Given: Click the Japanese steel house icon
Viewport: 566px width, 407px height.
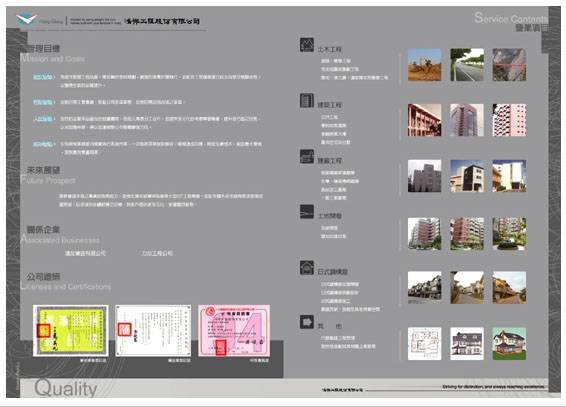Looking at the screenshot, I should 306,268.
